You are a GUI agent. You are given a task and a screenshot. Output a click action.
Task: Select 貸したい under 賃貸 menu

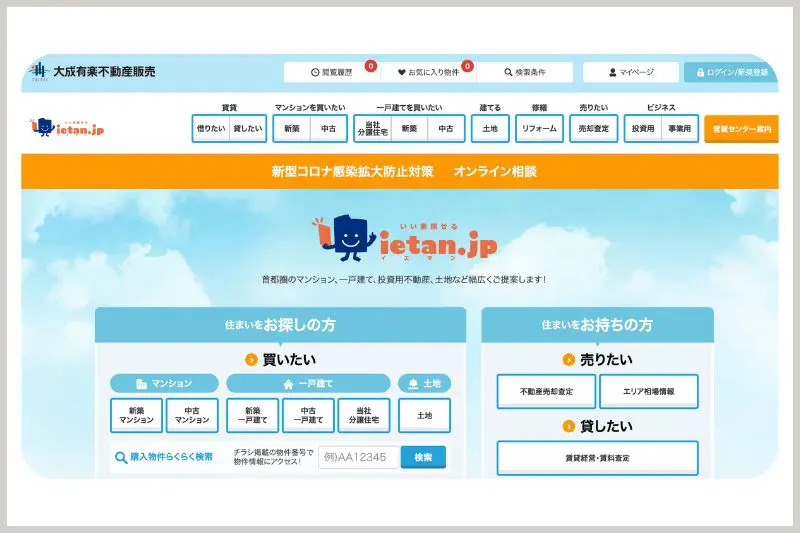pos(248,129)
